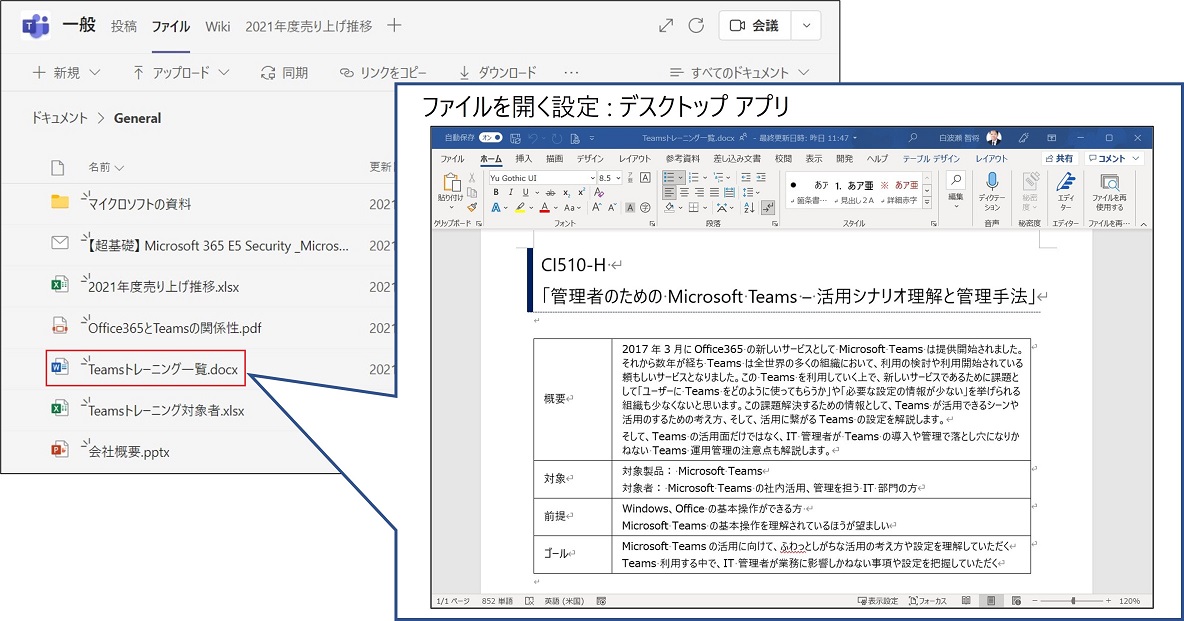Click the Reuse Files icon in Word

tap(1109, 182)
